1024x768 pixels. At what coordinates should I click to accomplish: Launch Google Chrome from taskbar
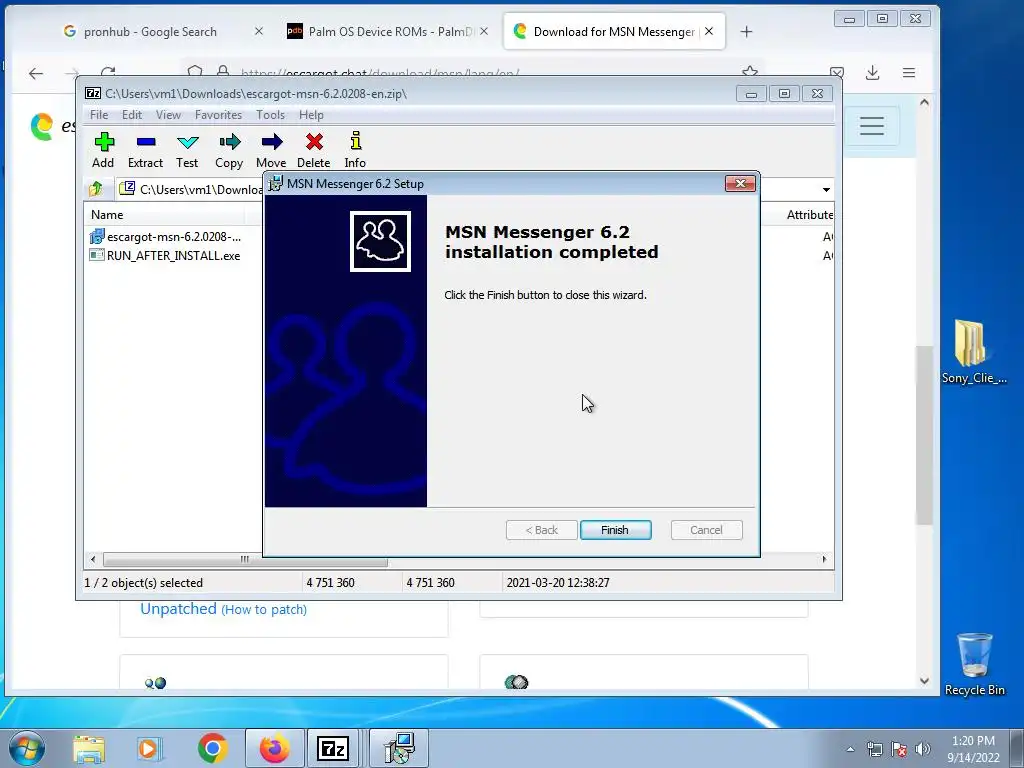pyautogui.click(x=213, y=748)
